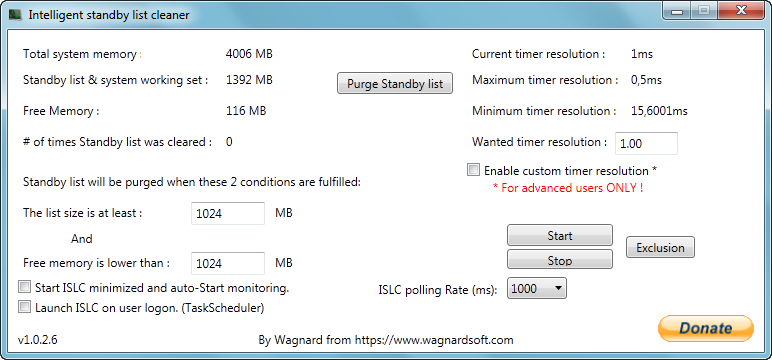Image resolution: width=772 pixels, height=360 pixels.
Task: Click the Wanted timer resolution field
Action: coord(646,143)
